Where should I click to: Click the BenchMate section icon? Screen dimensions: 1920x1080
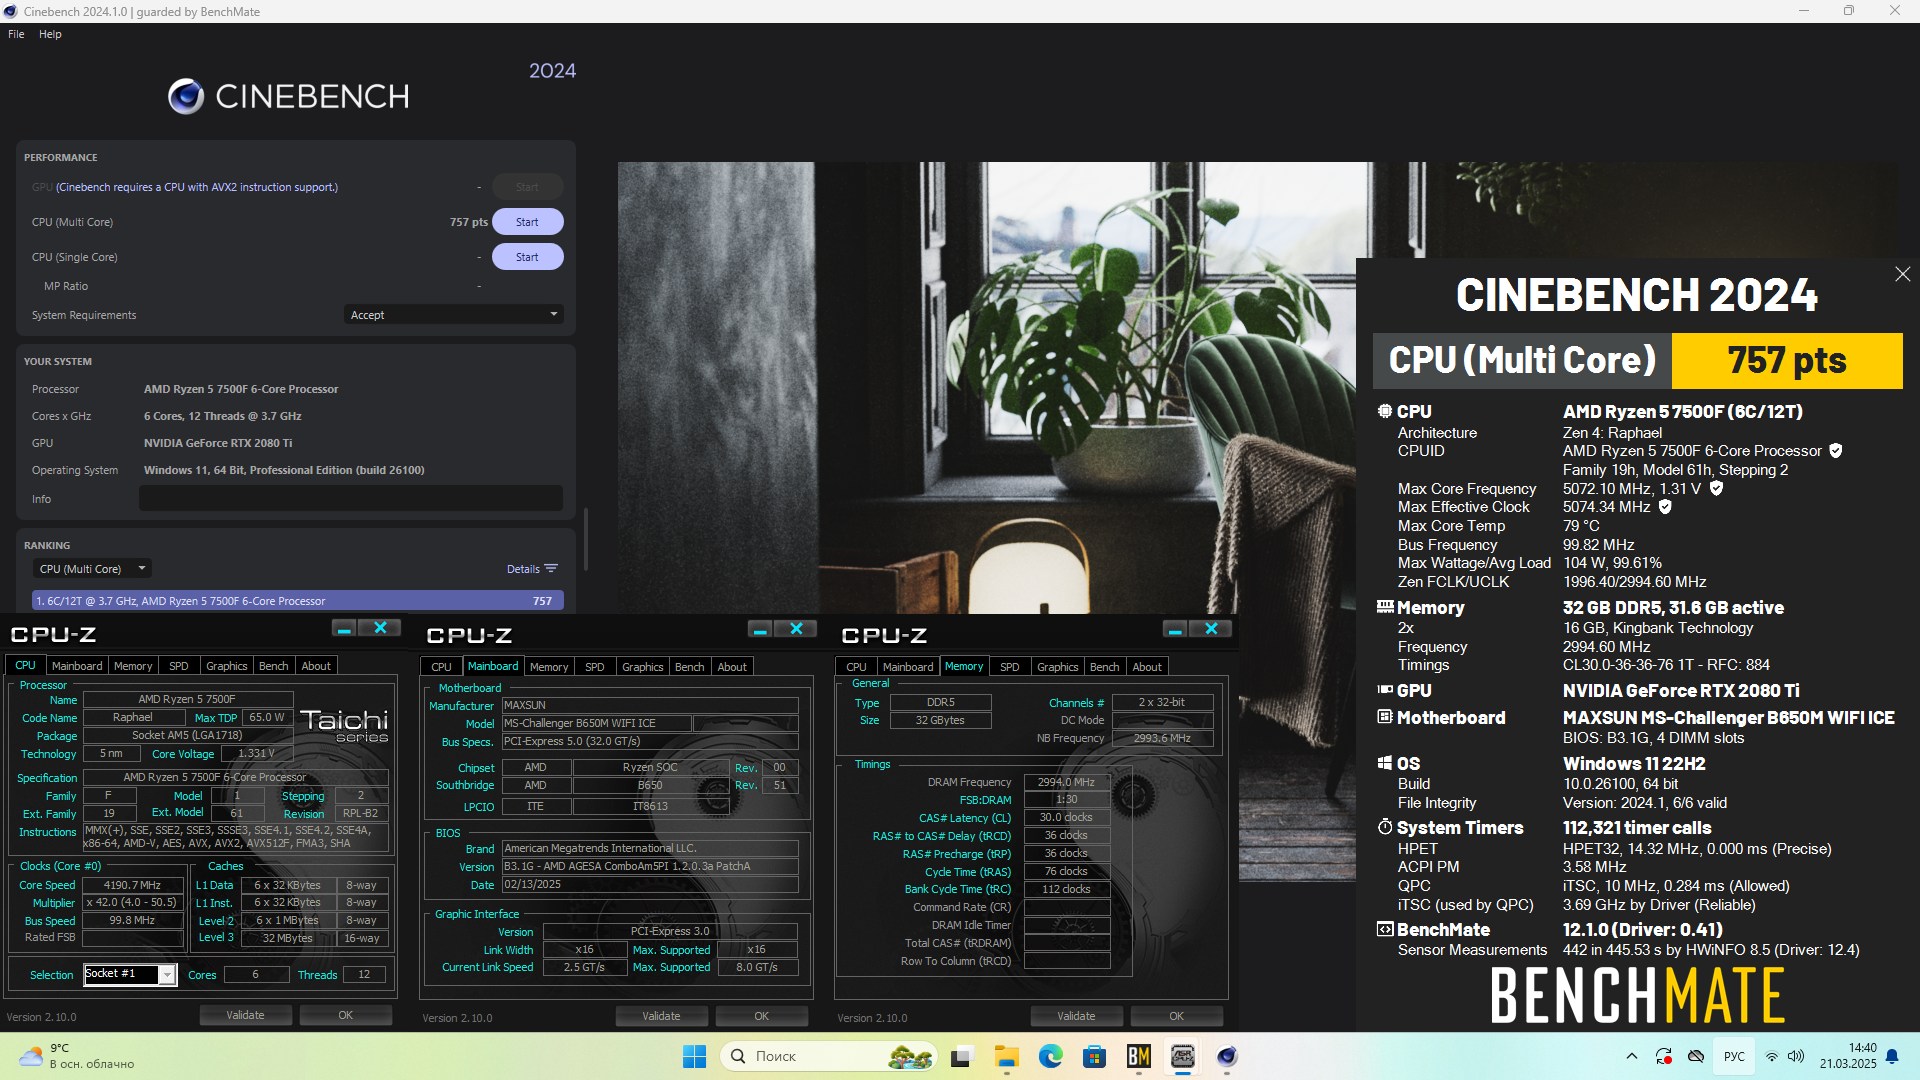click(x=1384, y=929)
